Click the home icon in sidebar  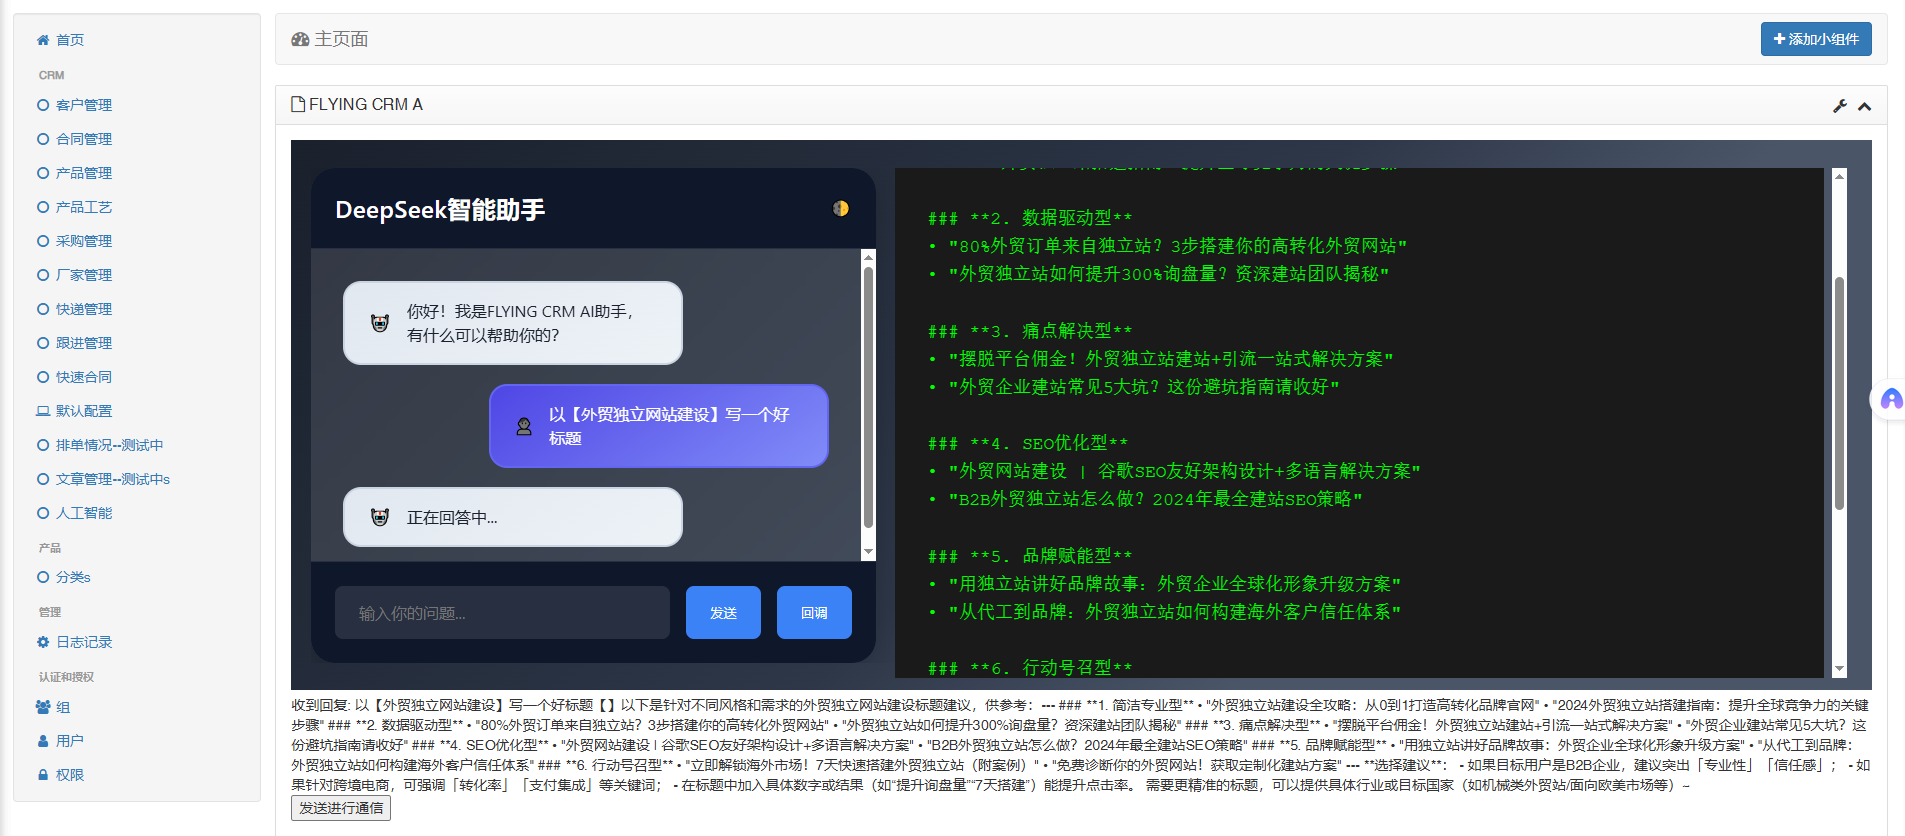tap(43, 40)
